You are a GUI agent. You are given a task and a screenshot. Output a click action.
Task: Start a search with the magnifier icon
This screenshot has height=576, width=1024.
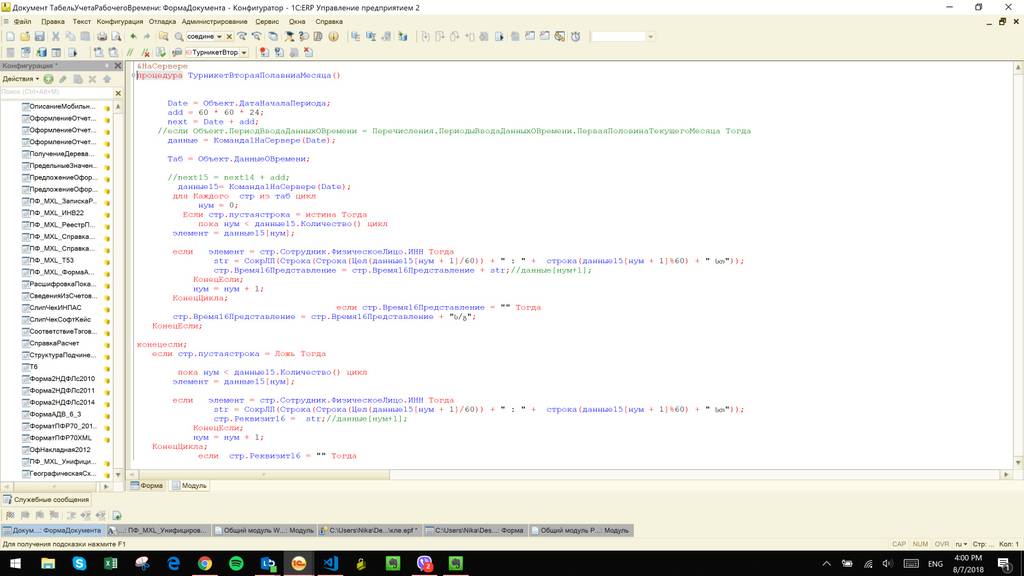(178, 37)
